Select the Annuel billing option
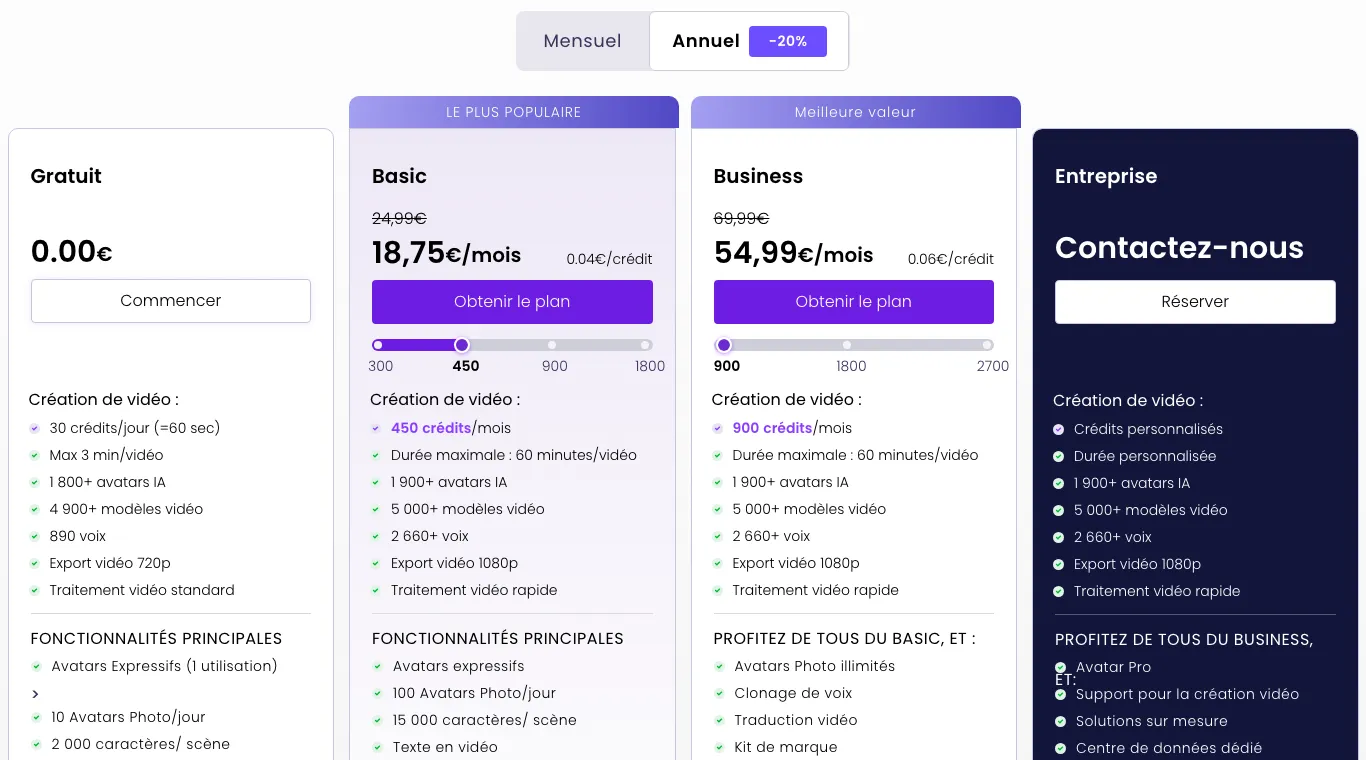Screen dimensions: 1366x760 748,41
